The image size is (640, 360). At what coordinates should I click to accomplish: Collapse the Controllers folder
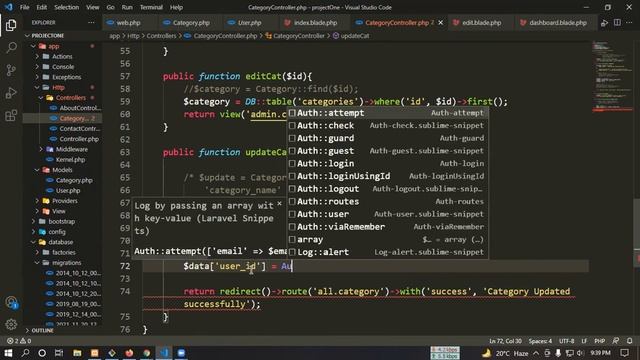[70, 98]
